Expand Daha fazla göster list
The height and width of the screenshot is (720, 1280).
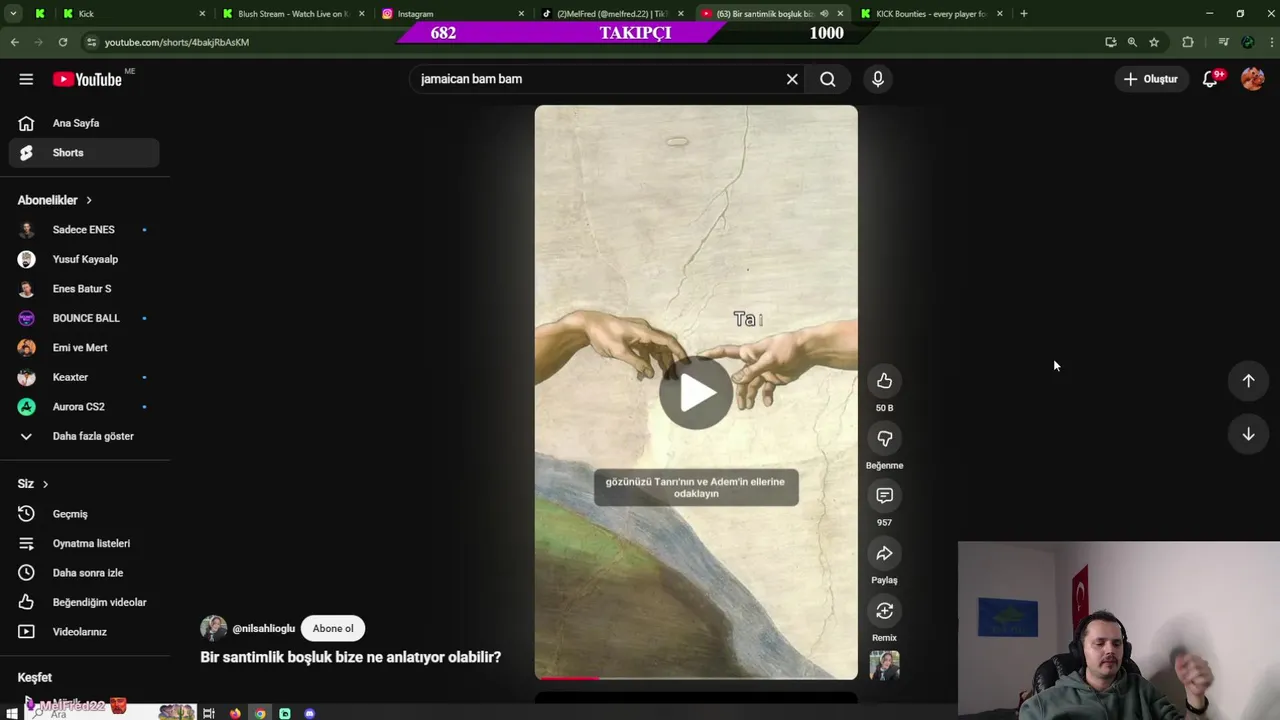[x=84, y=436]
